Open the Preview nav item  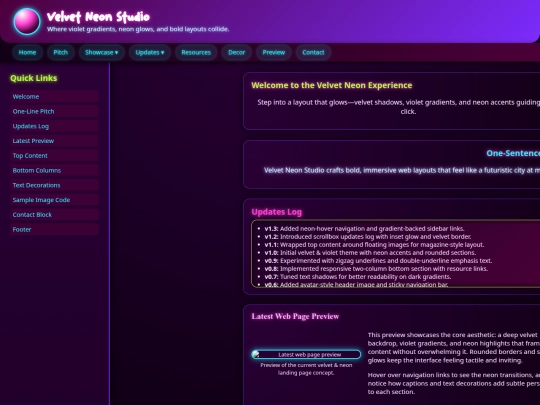(274, 52)
